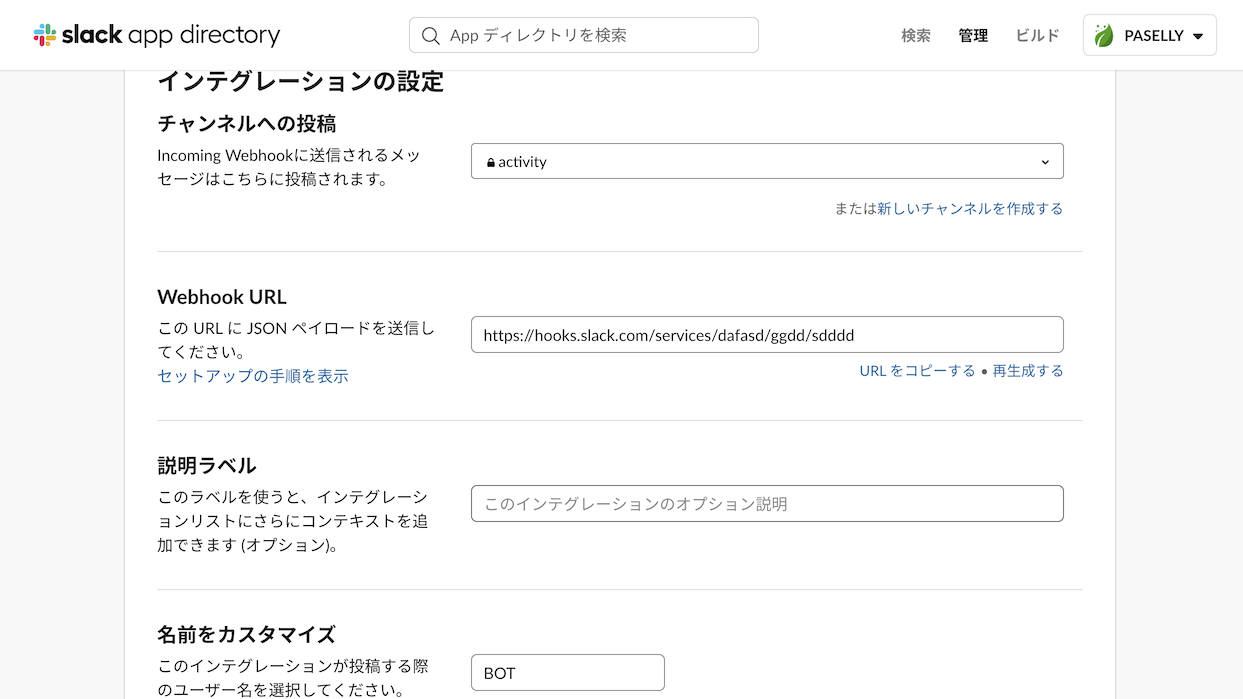Show the セットアップの手順を表示 instructions link
The width and height of the screenshot is (1243, 699).
(253, 376)
